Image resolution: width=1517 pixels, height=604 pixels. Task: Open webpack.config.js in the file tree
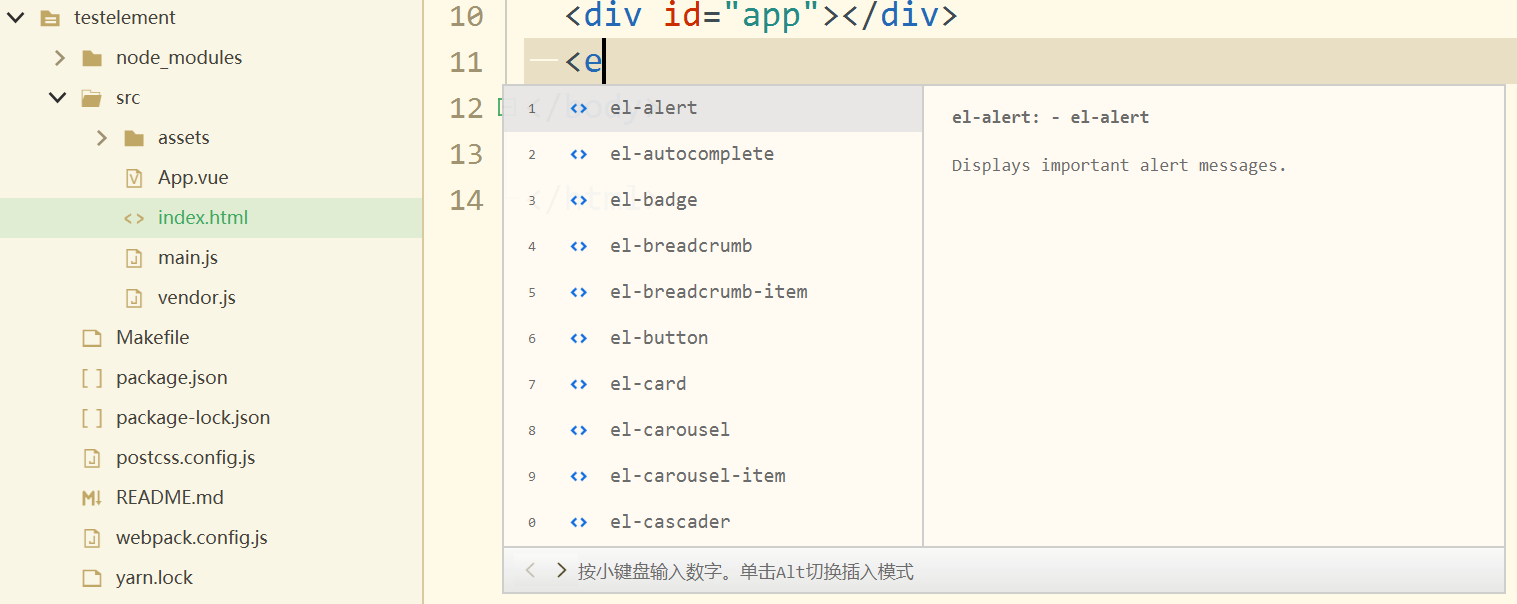(191, 538)
